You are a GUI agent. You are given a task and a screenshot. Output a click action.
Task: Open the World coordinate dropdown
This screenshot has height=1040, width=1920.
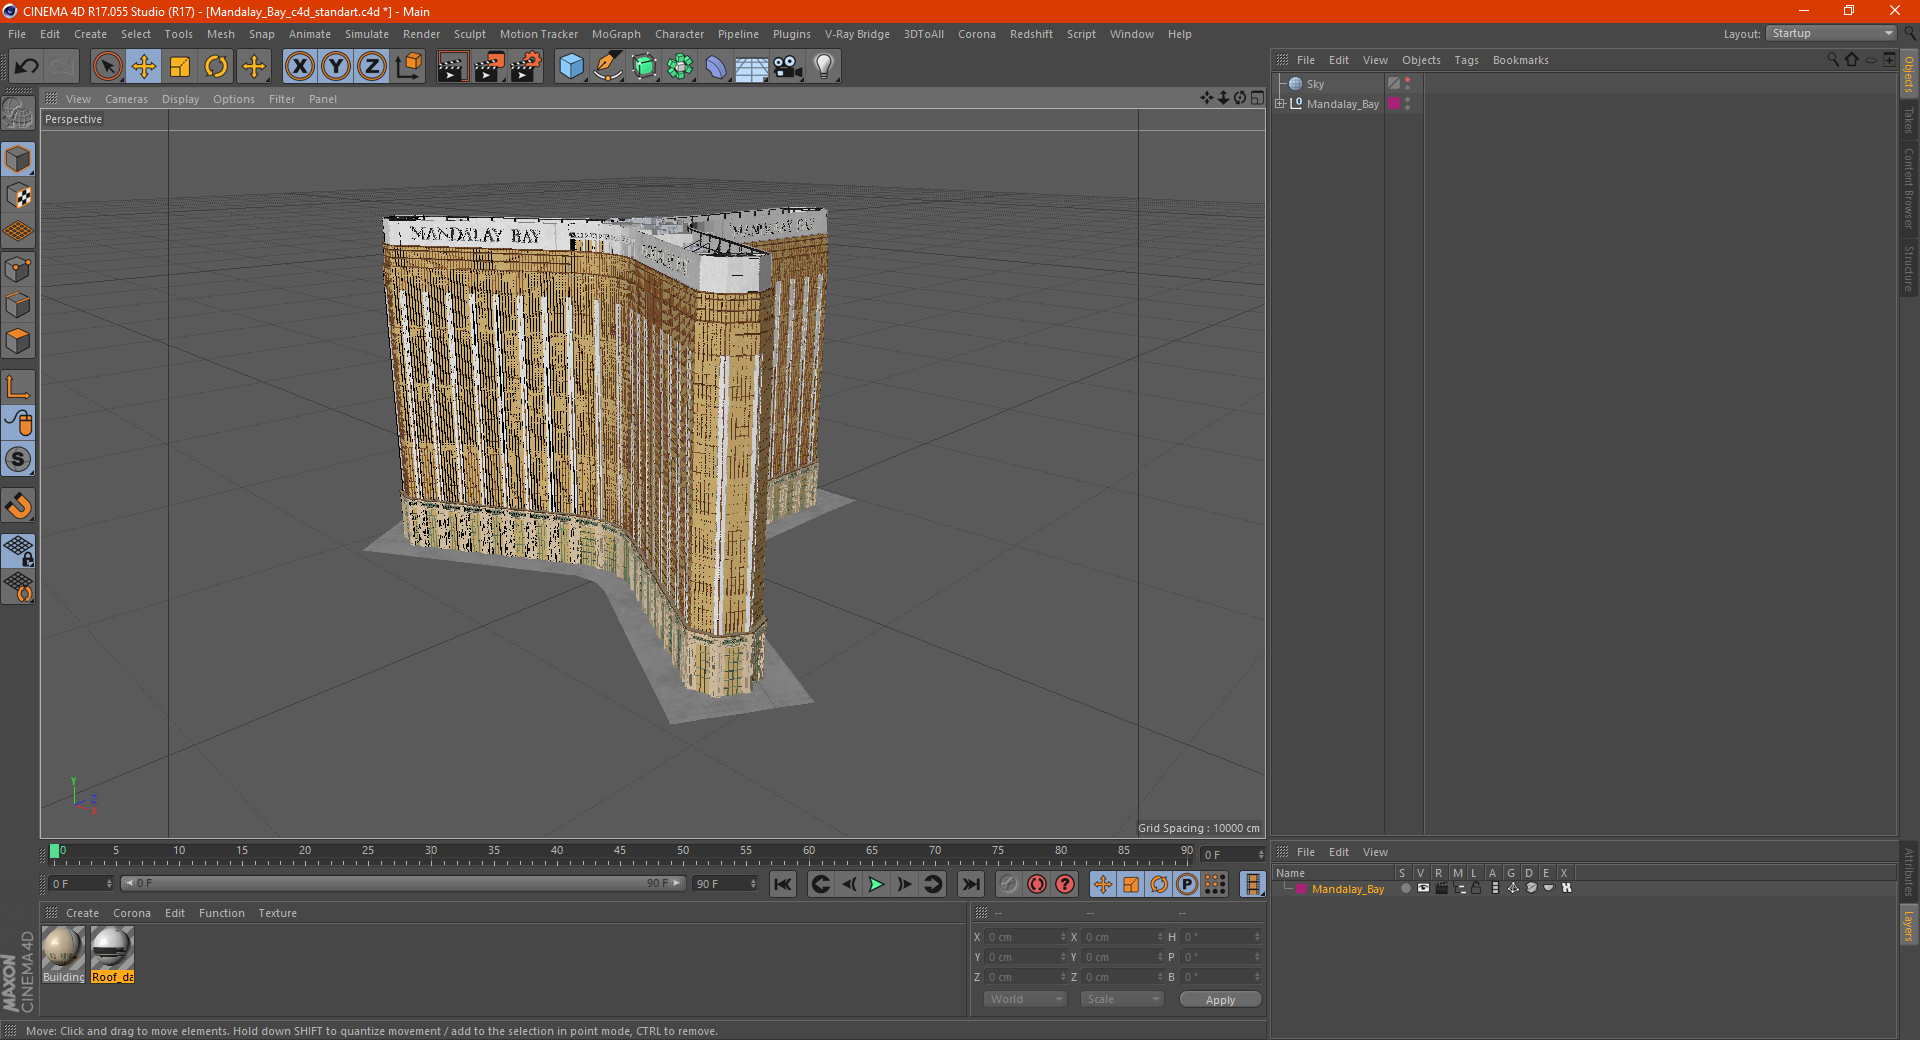tap(1025, 999)
